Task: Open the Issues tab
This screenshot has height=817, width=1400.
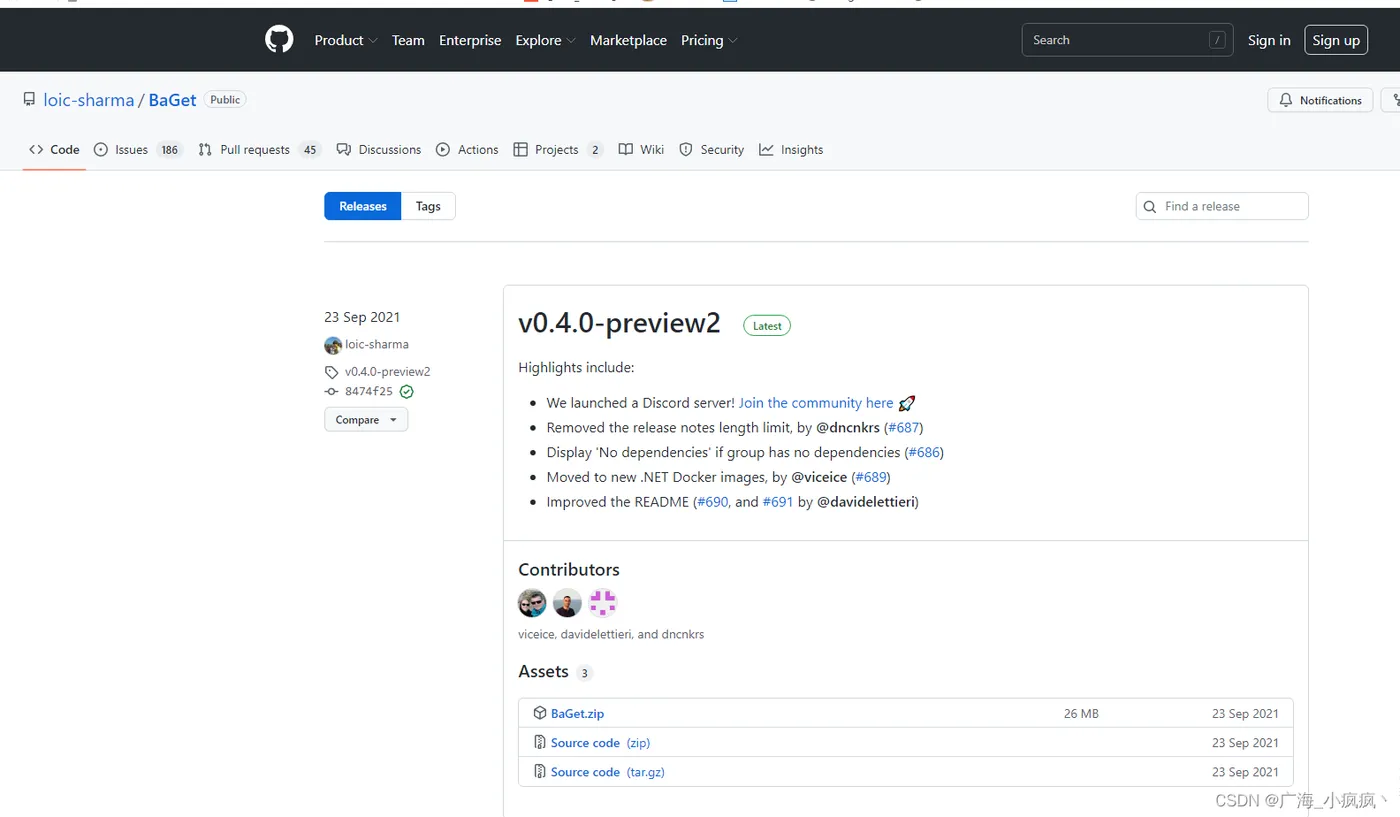Action: (x=138, y=150)
